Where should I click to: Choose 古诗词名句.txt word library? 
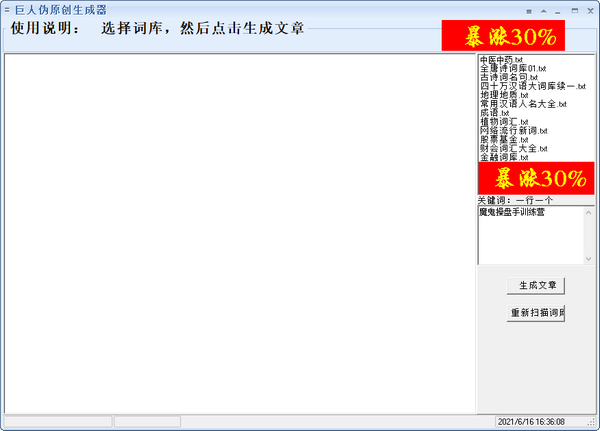[509, 78]
